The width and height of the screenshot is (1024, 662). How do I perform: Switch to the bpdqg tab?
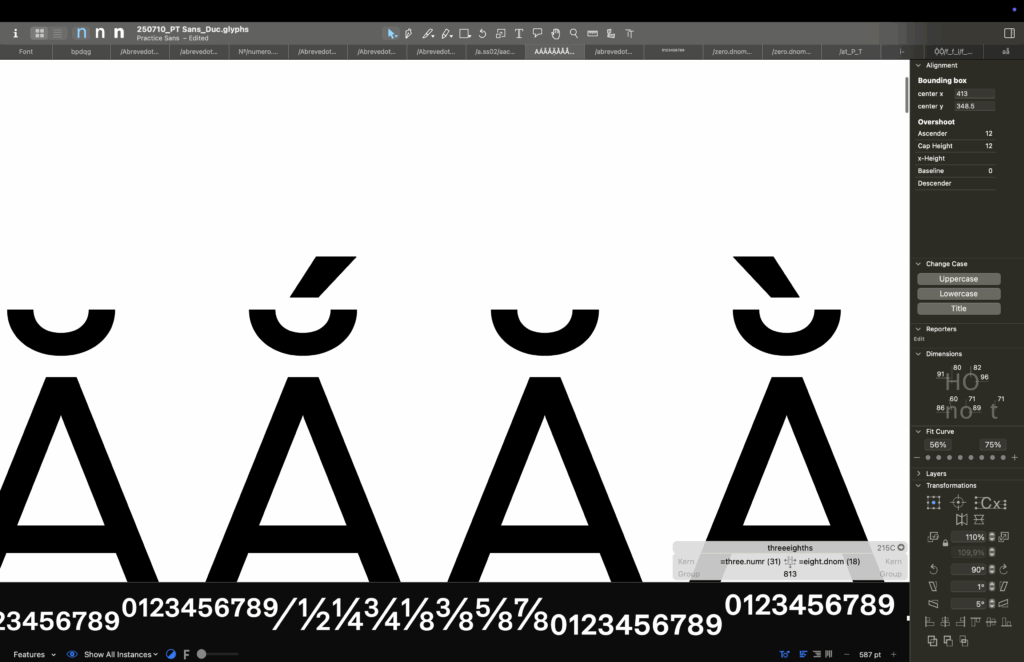point(81,52)
